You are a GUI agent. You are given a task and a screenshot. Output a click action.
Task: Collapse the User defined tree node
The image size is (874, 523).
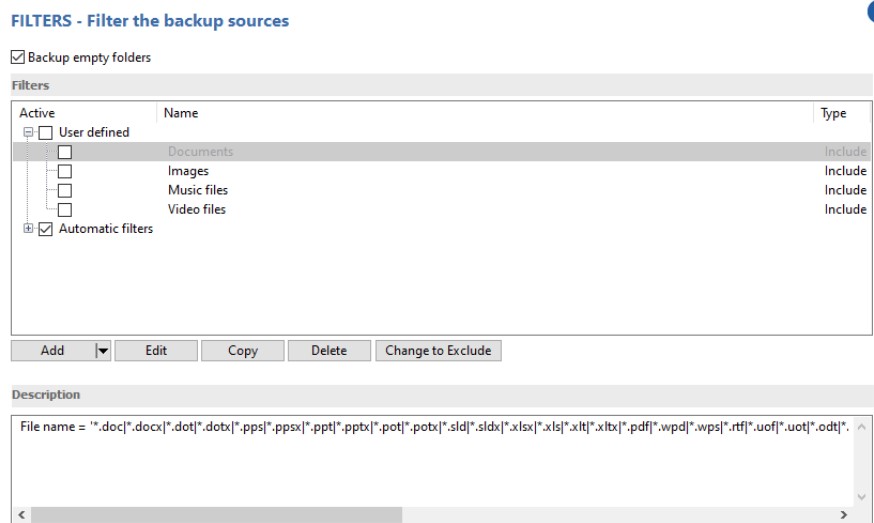coord(28,133)
